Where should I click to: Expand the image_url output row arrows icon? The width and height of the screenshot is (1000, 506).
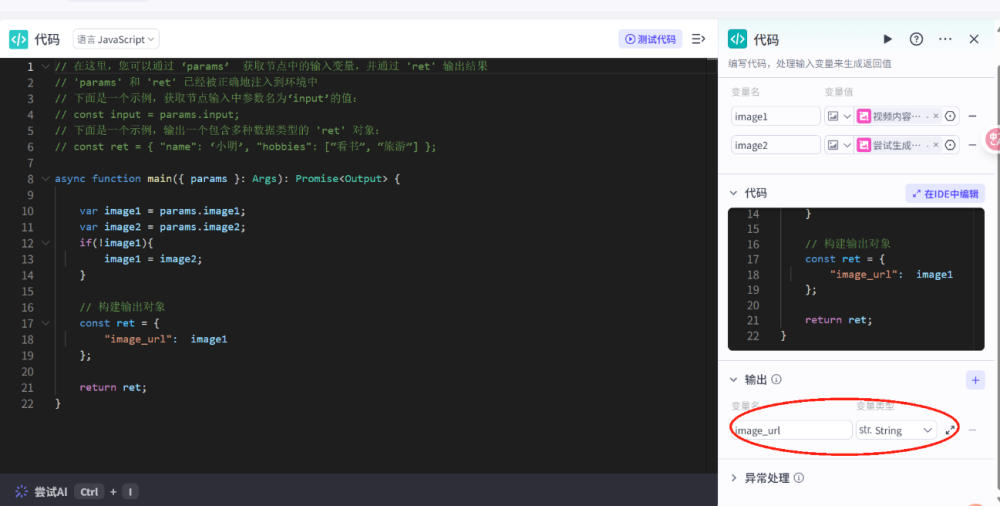click(x=950, y=430)
